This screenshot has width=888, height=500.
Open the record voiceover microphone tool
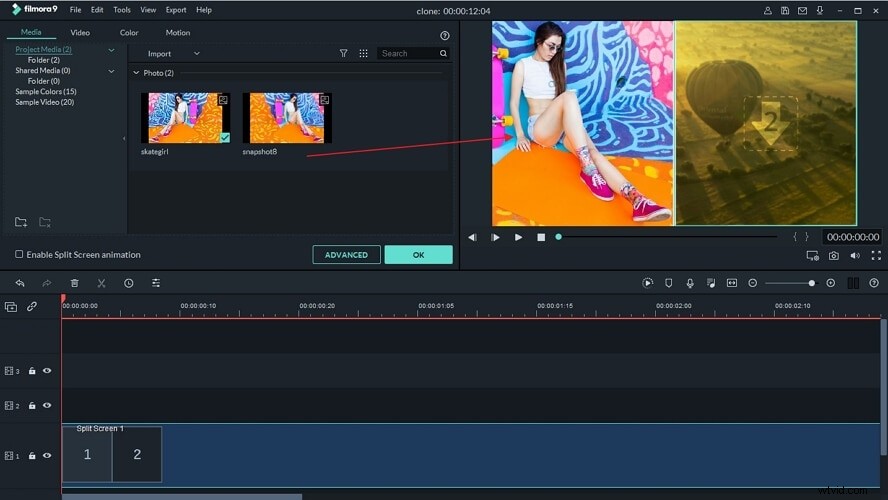point(690,283)
